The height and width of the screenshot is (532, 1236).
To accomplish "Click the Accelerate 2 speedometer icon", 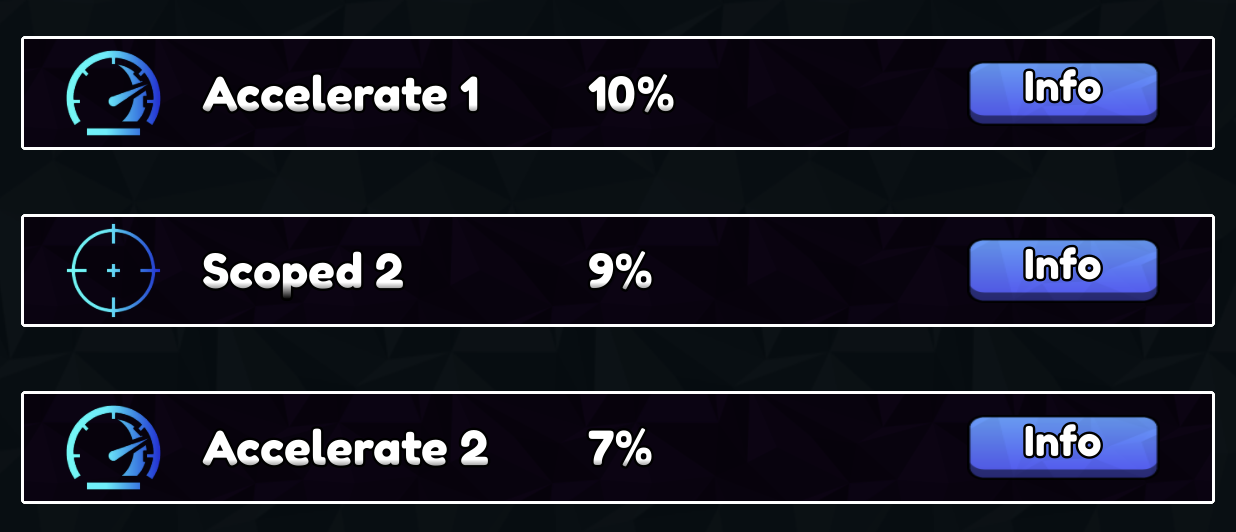I will tap(113, 447).
